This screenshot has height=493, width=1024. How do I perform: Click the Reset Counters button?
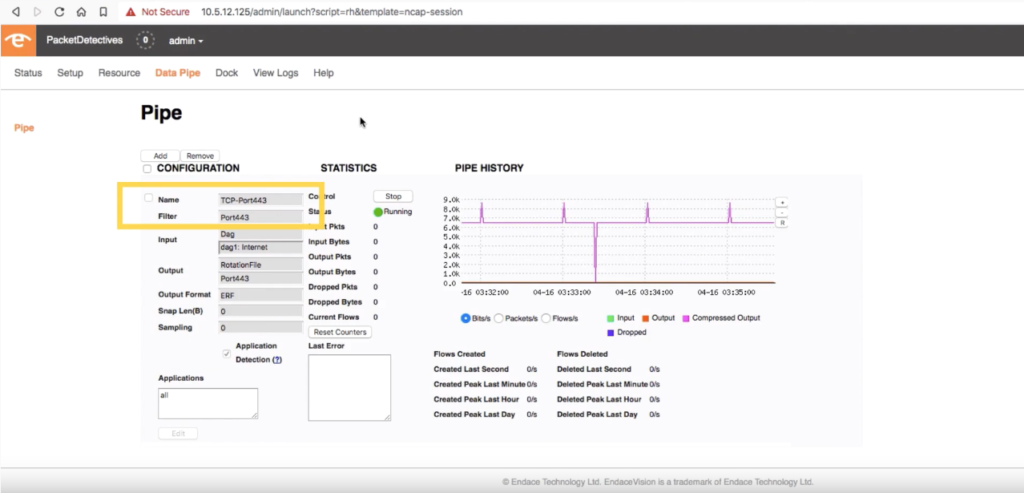point(340,332)
